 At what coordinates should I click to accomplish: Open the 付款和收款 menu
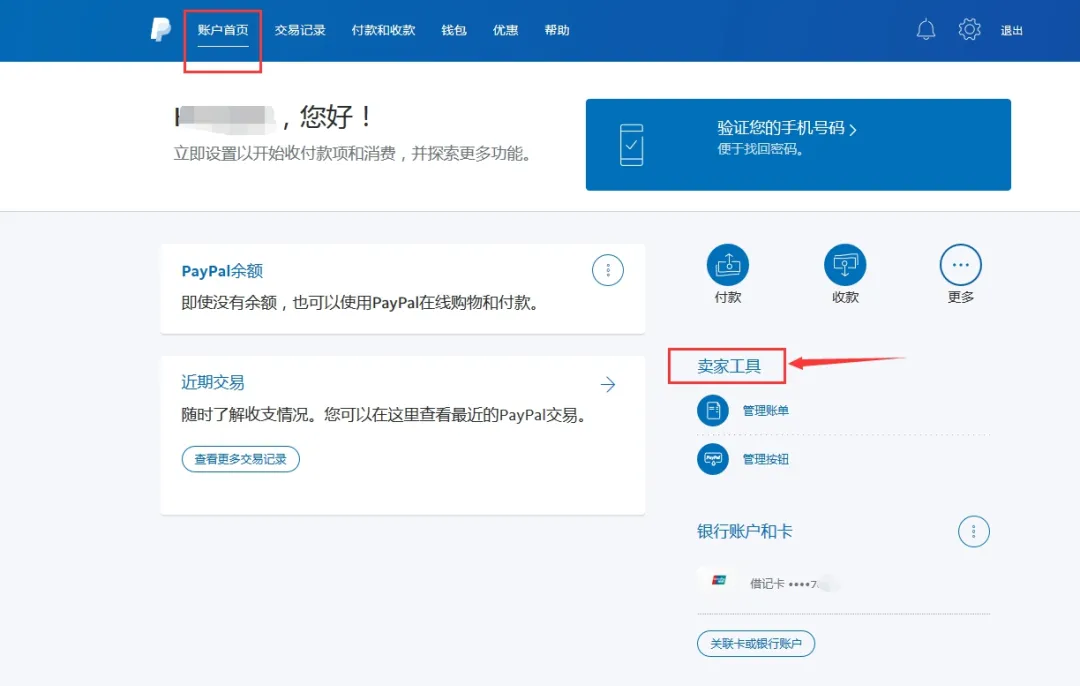coord(382,29)
